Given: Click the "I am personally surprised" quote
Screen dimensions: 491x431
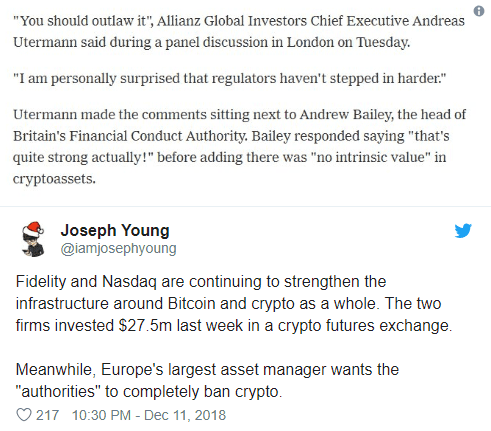Looking at the screenshot, I should pos(229,78).
